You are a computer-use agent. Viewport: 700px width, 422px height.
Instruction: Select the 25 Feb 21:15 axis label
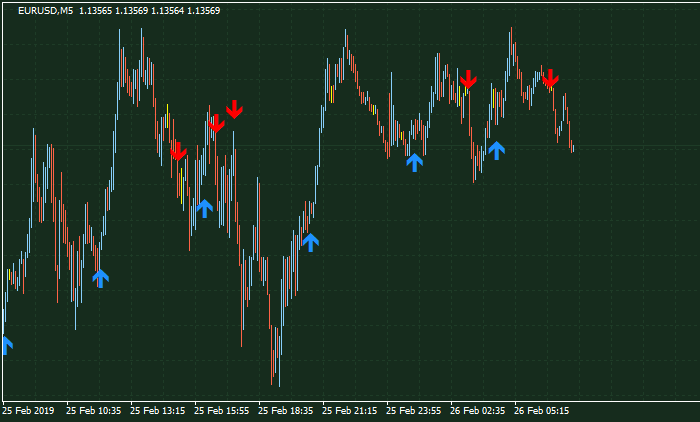click(x=350, y=410)
